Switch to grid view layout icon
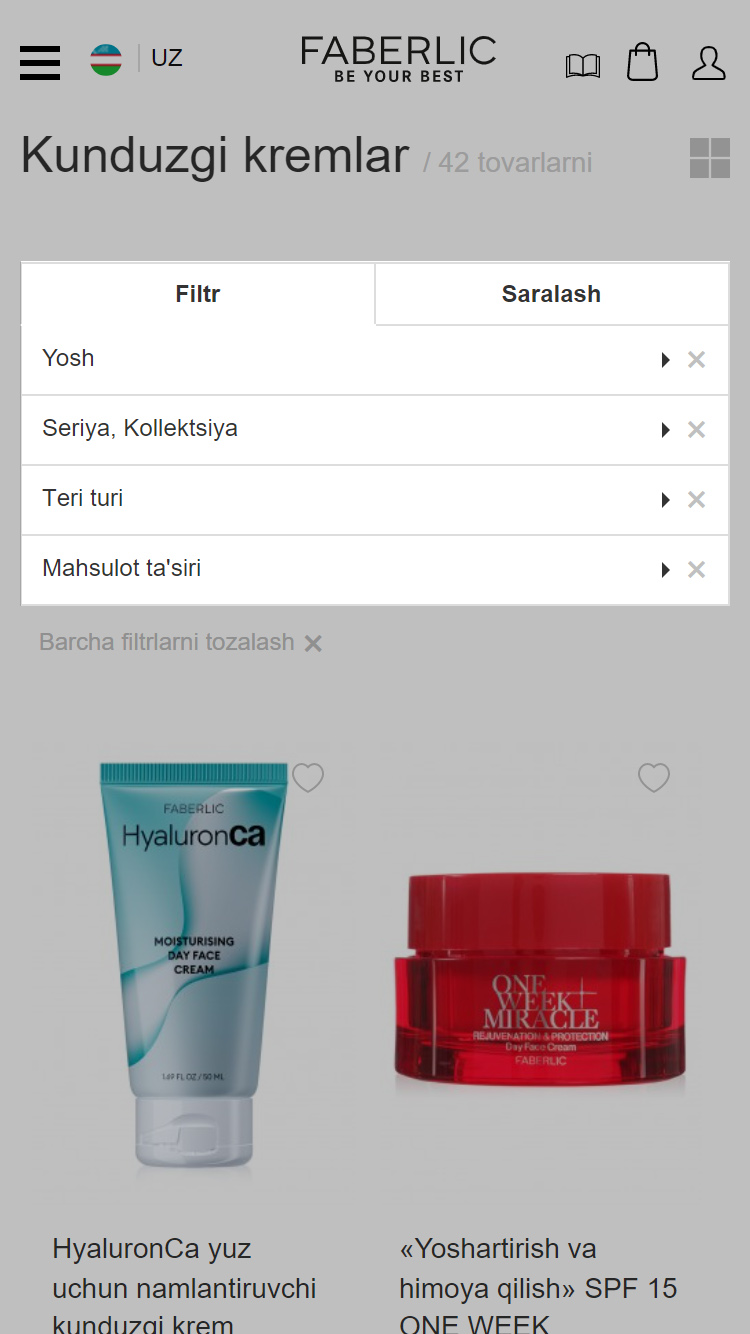750x1334 pixels. pos(710,158)
